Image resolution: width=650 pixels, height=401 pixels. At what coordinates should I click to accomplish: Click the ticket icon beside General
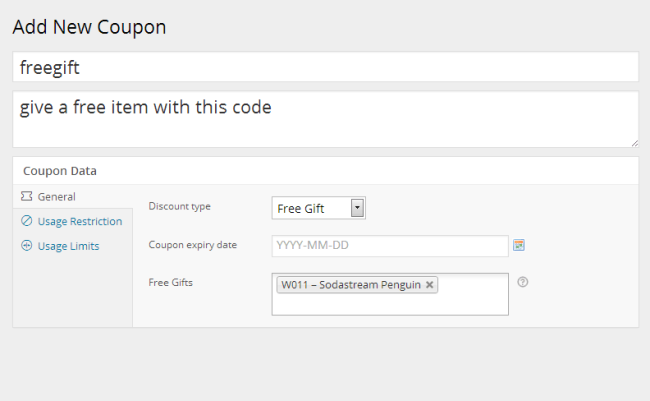point(26,197)
